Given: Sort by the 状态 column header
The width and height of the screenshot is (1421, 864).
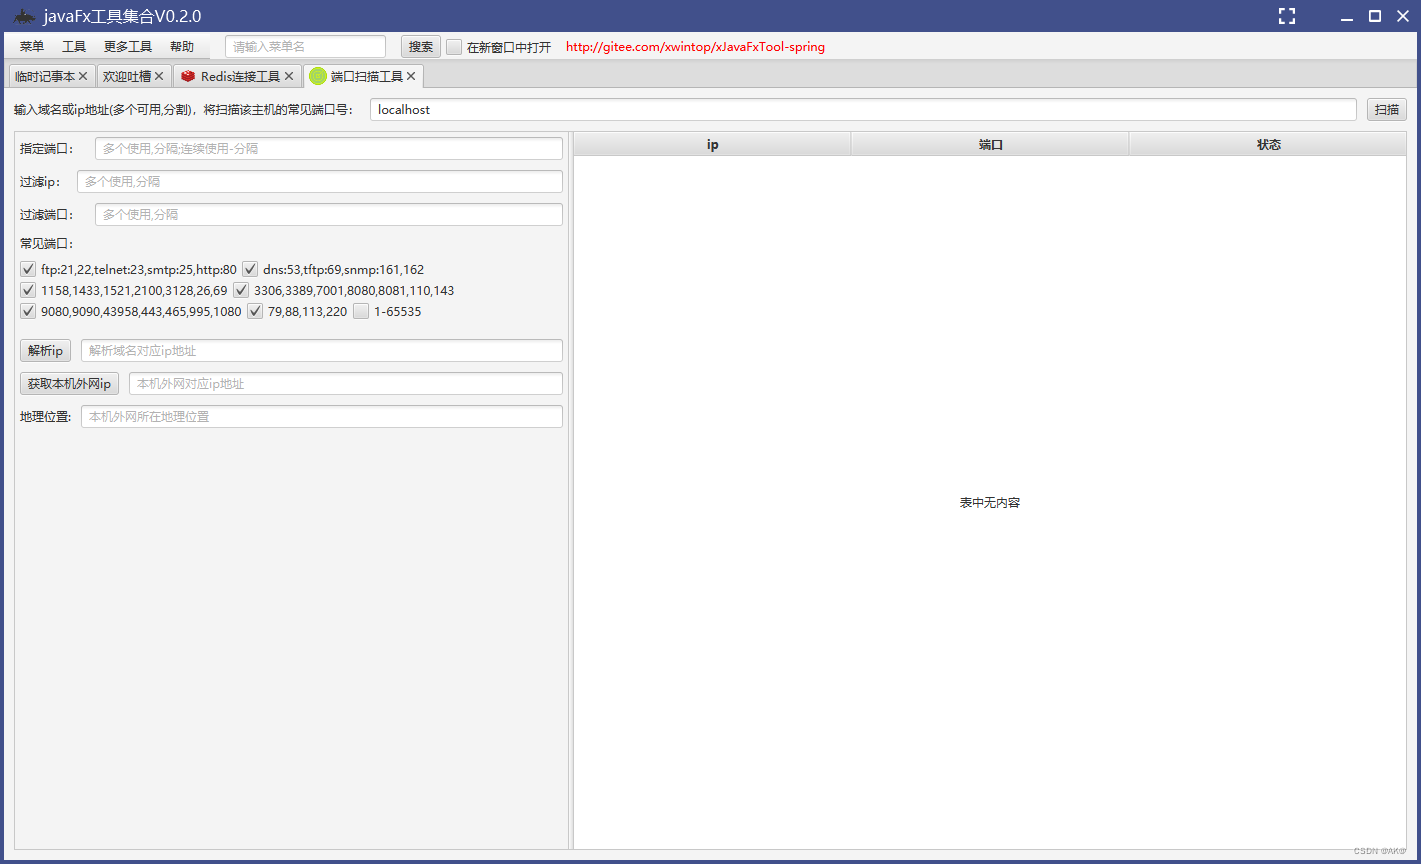Looking at the screenshot, I should pyautogui.click(x=1268, y=145).
